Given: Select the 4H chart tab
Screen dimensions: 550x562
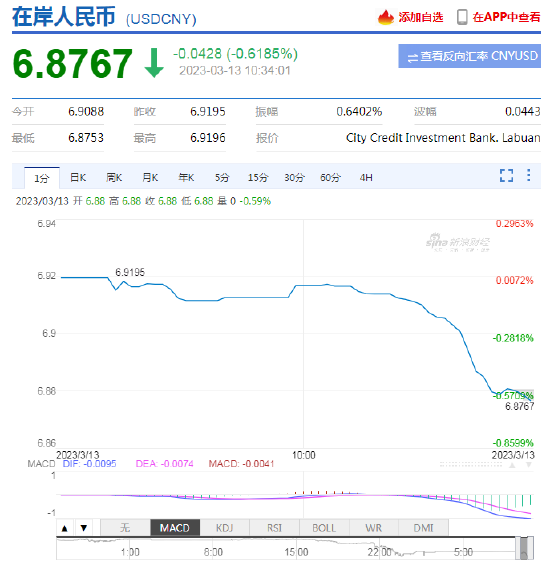Looking at the screenshot, I should click(x=366, y=178).
